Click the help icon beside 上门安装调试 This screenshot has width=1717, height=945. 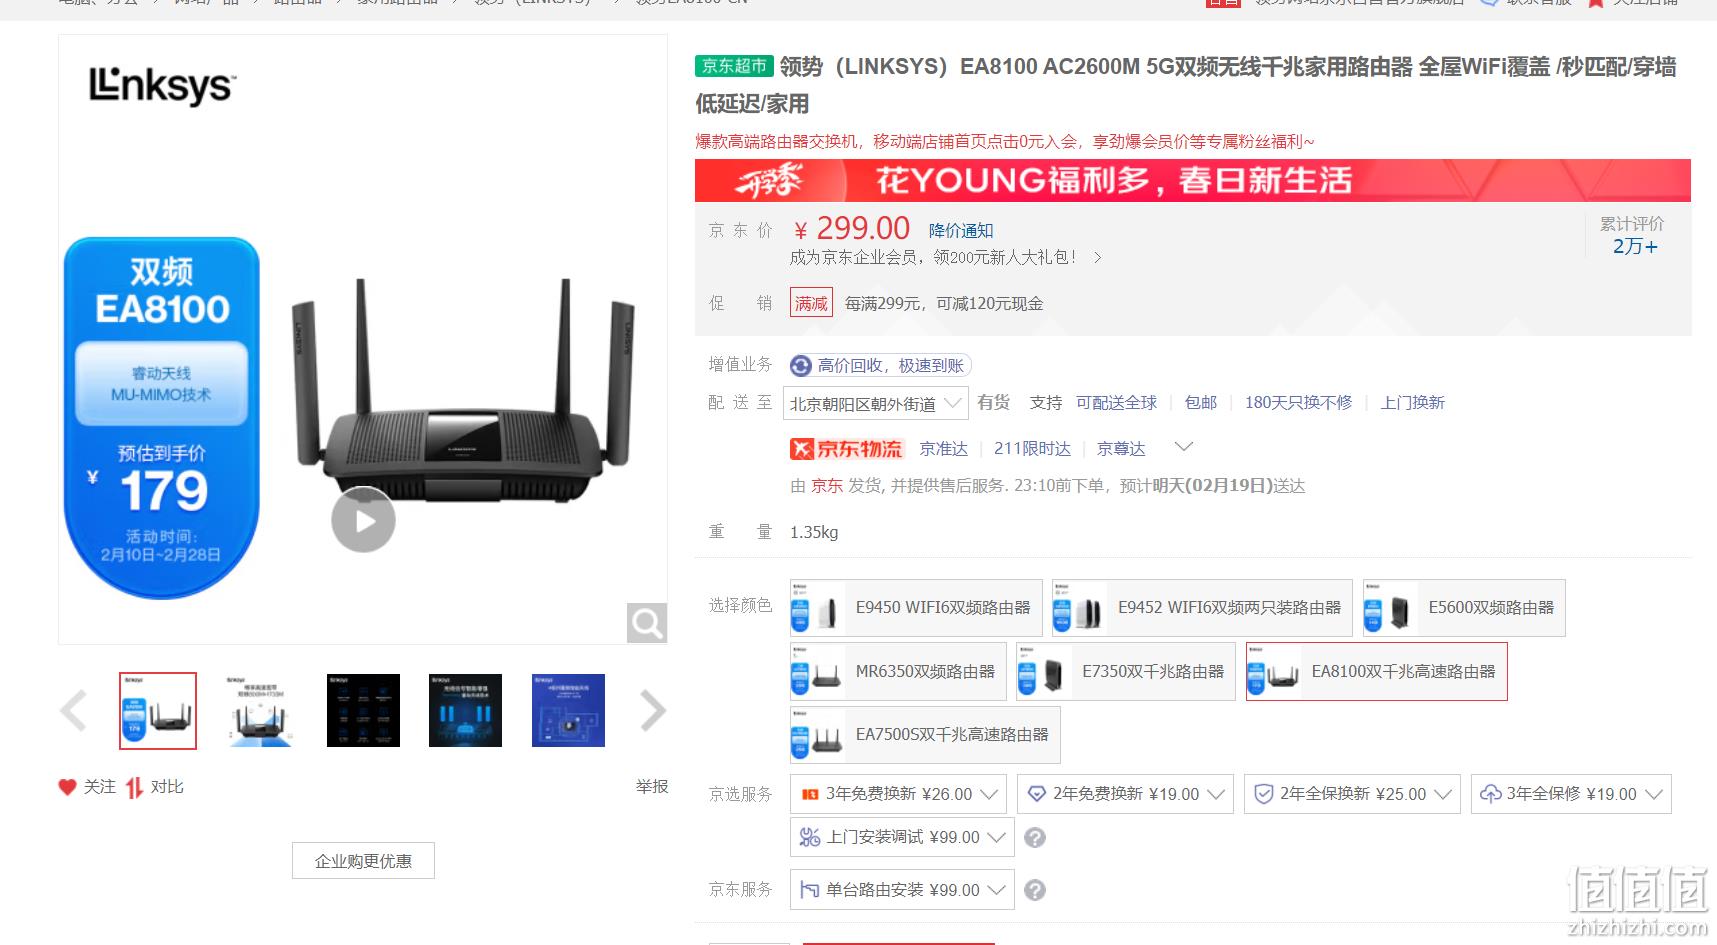tap(1035, 838)
